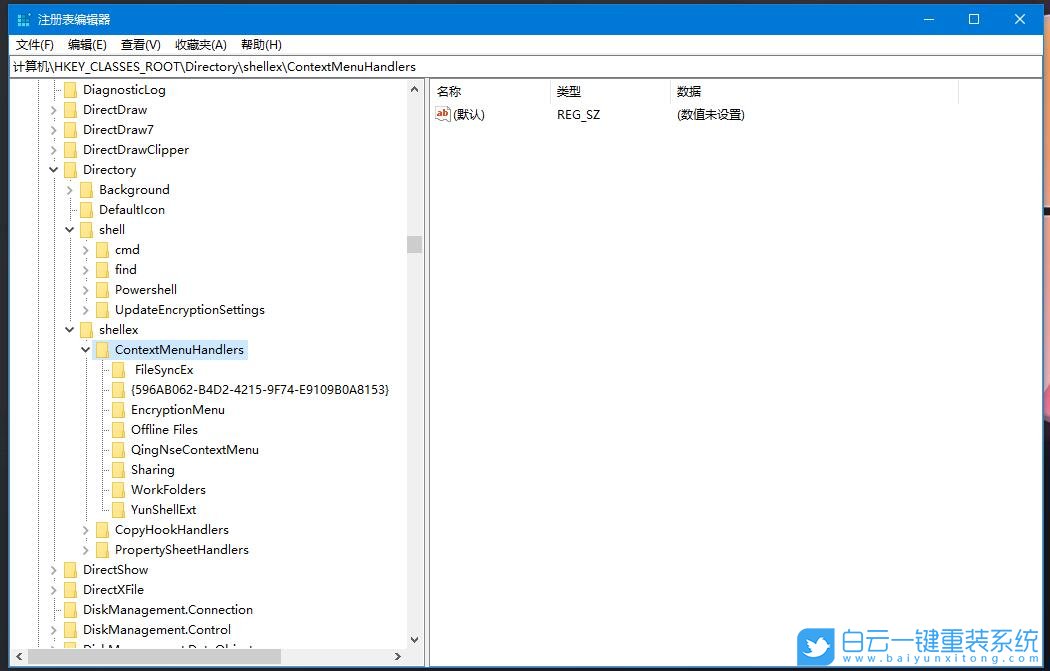This screenshot has height=671, width=1050.
Task: Click the YunShellExt folder icon
Action: click(x=119, y=509)
